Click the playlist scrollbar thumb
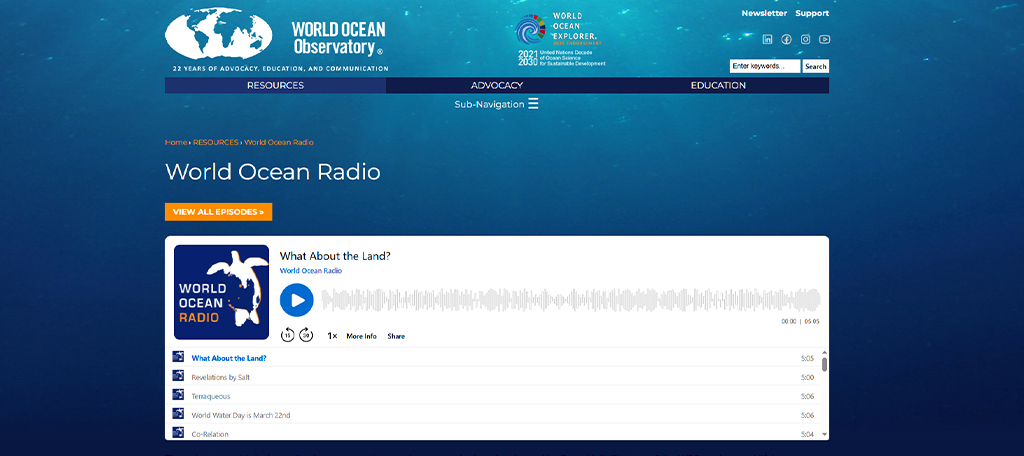 [824, 364]
